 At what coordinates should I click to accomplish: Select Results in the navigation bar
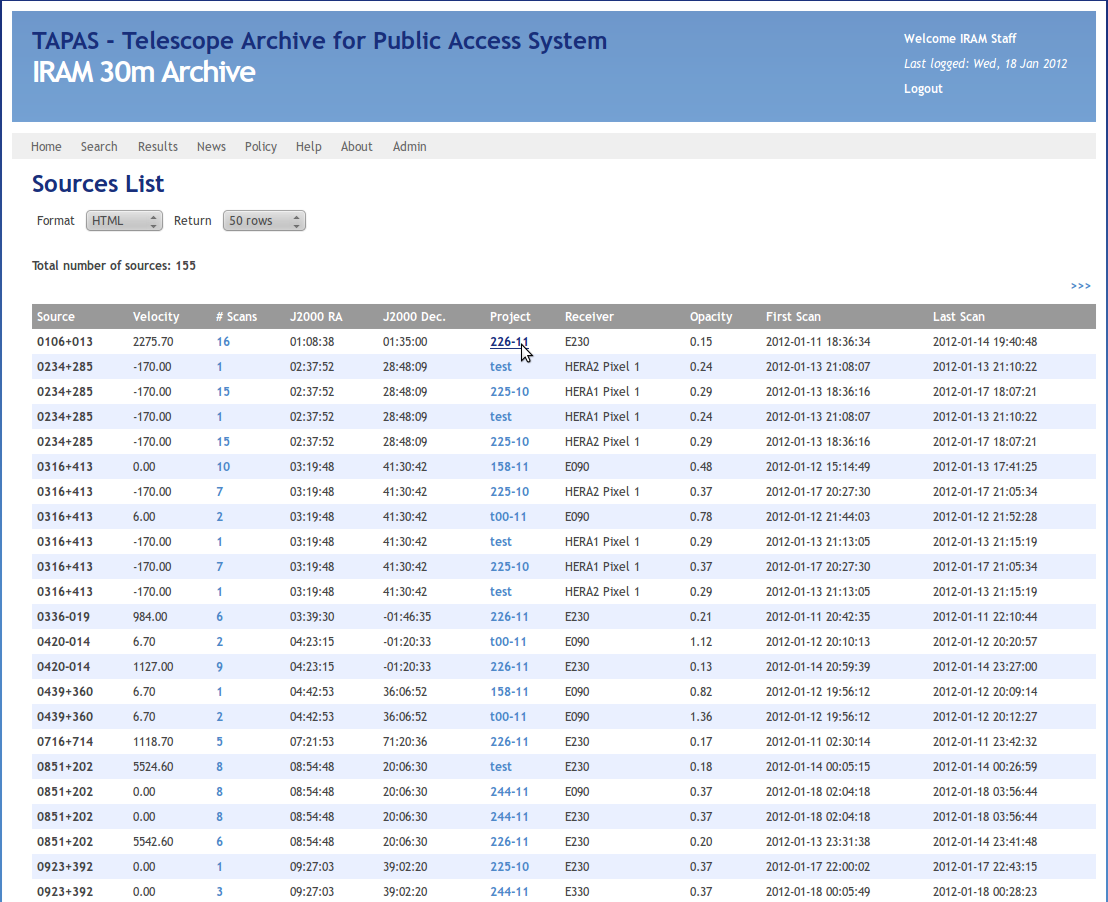(158, 147)
